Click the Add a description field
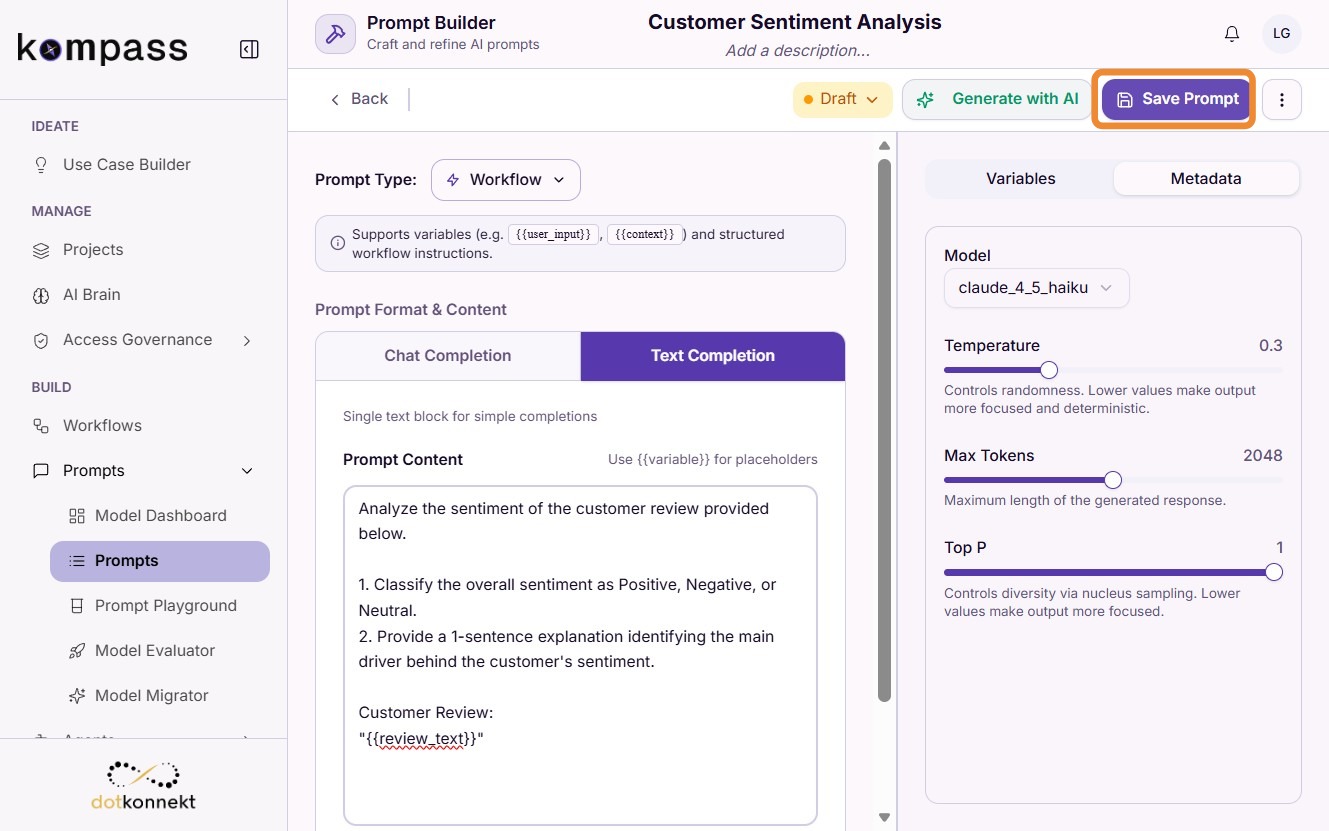This screenshot has height=831, width=1329. (797, 51)
